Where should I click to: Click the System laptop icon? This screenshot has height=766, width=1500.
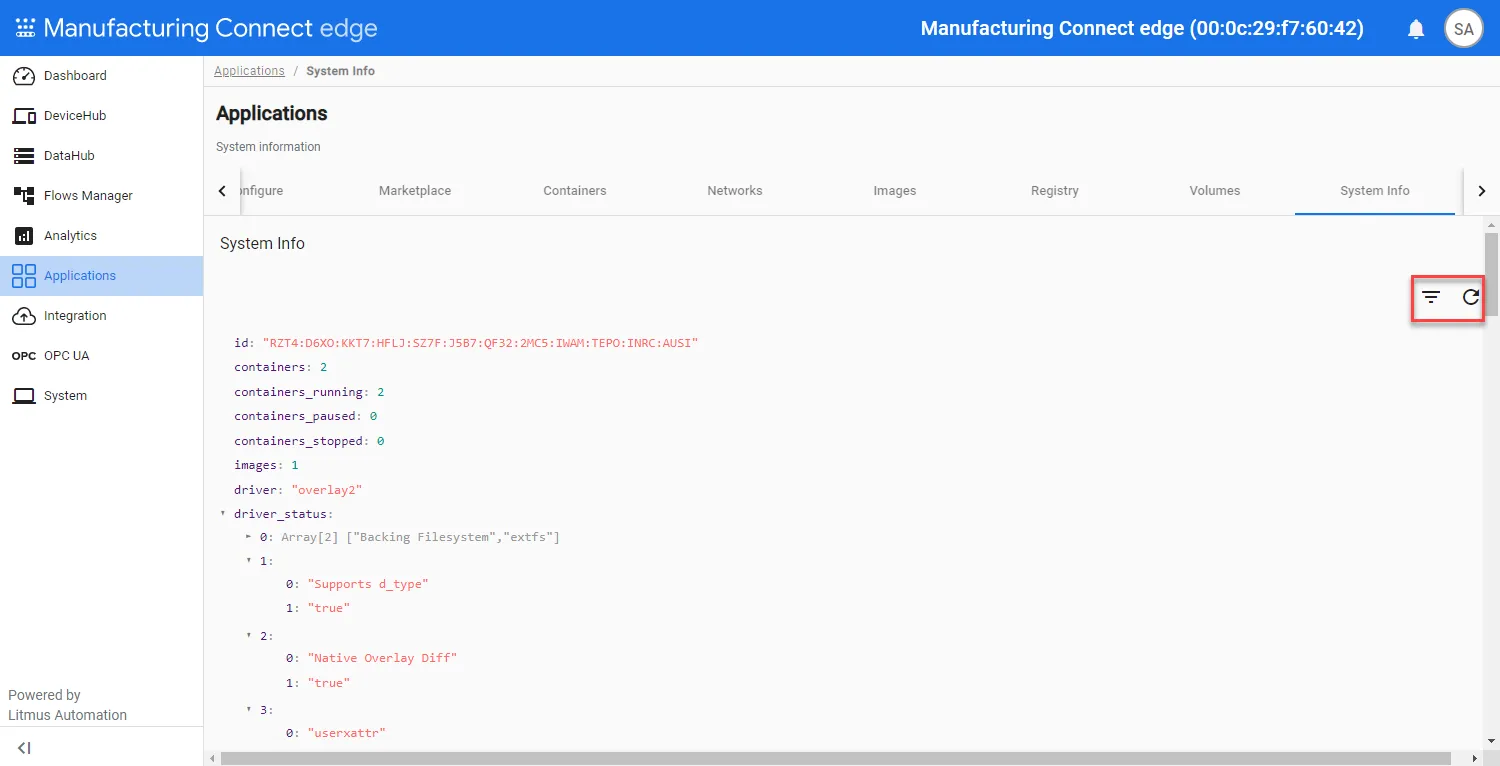(x=24, y=396)
